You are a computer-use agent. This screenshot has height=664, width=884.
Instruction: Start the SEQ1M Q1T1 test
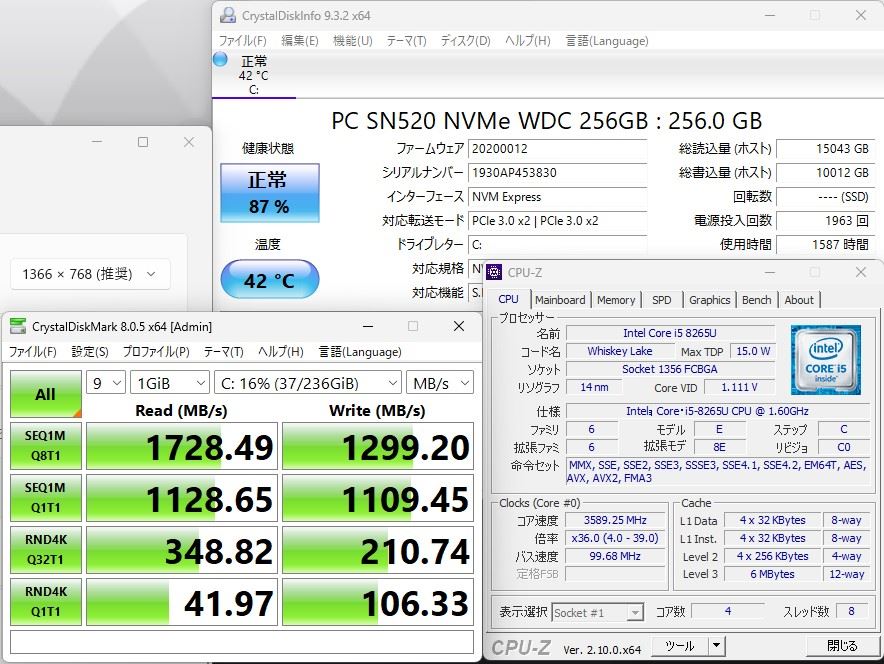[46, 498]
